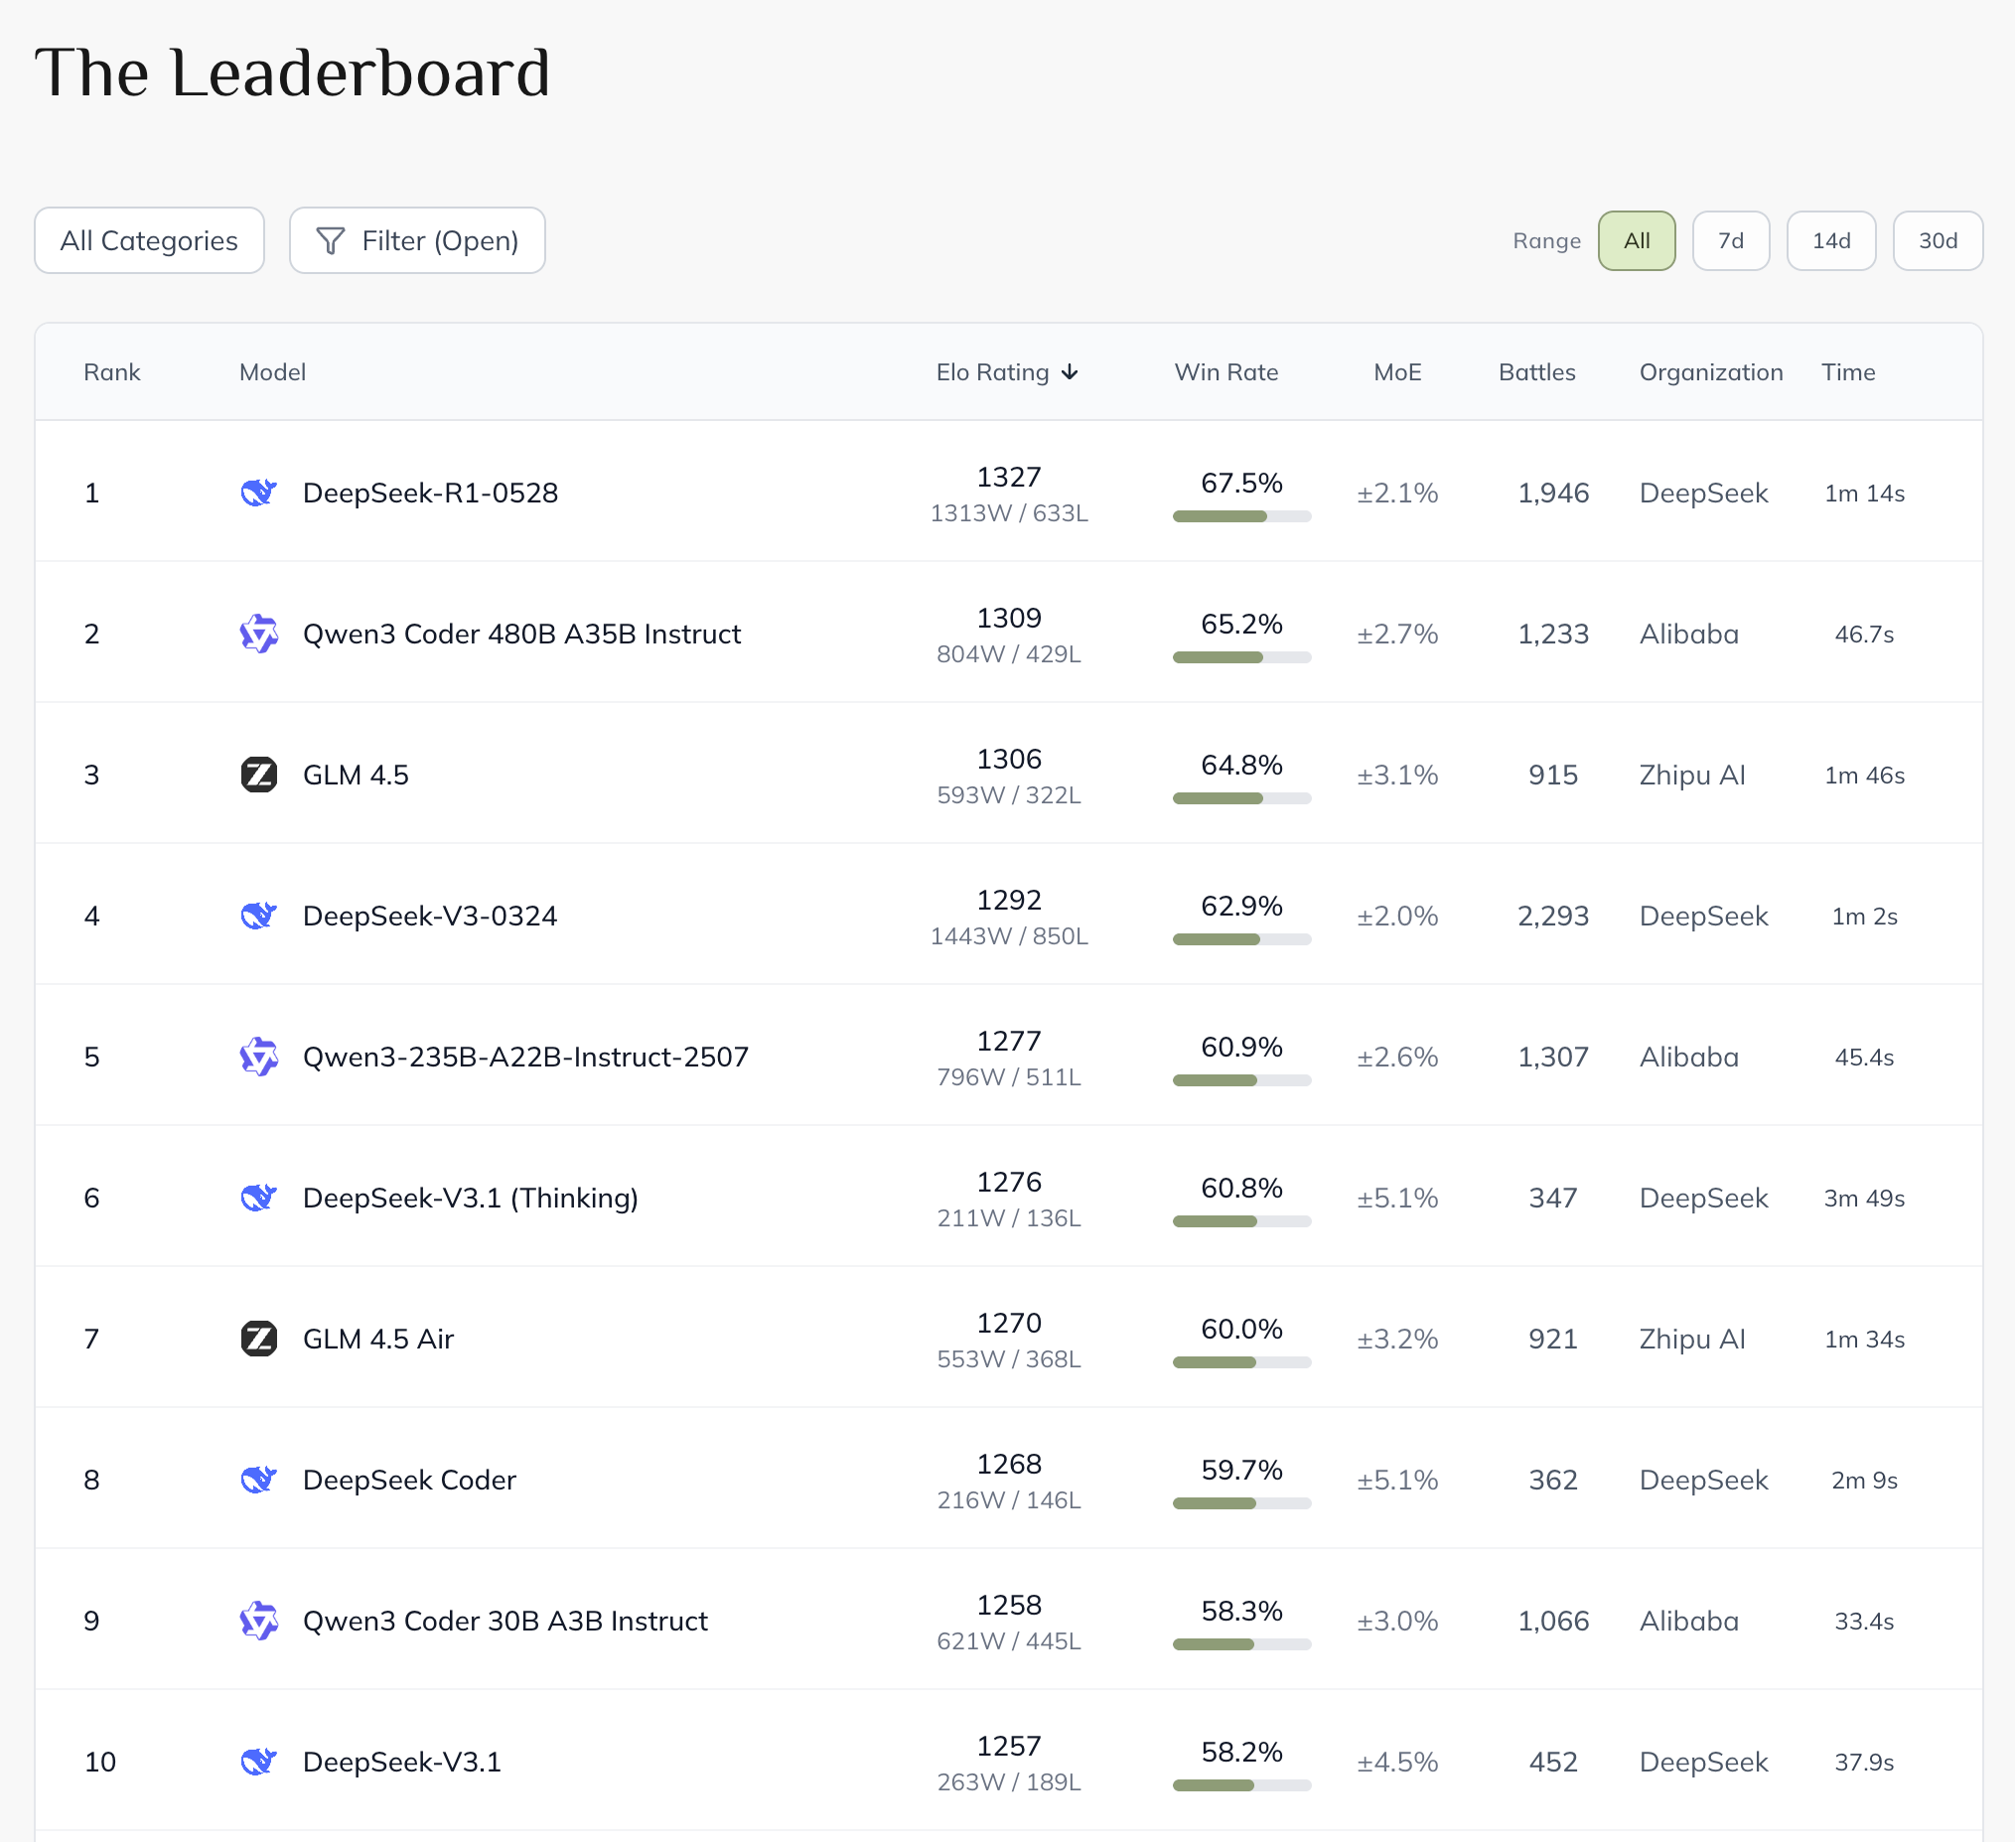Click the DeepSeek Coder whale icon
This screenshot has height=1843, width=2016.
(x=258, y=1480)
